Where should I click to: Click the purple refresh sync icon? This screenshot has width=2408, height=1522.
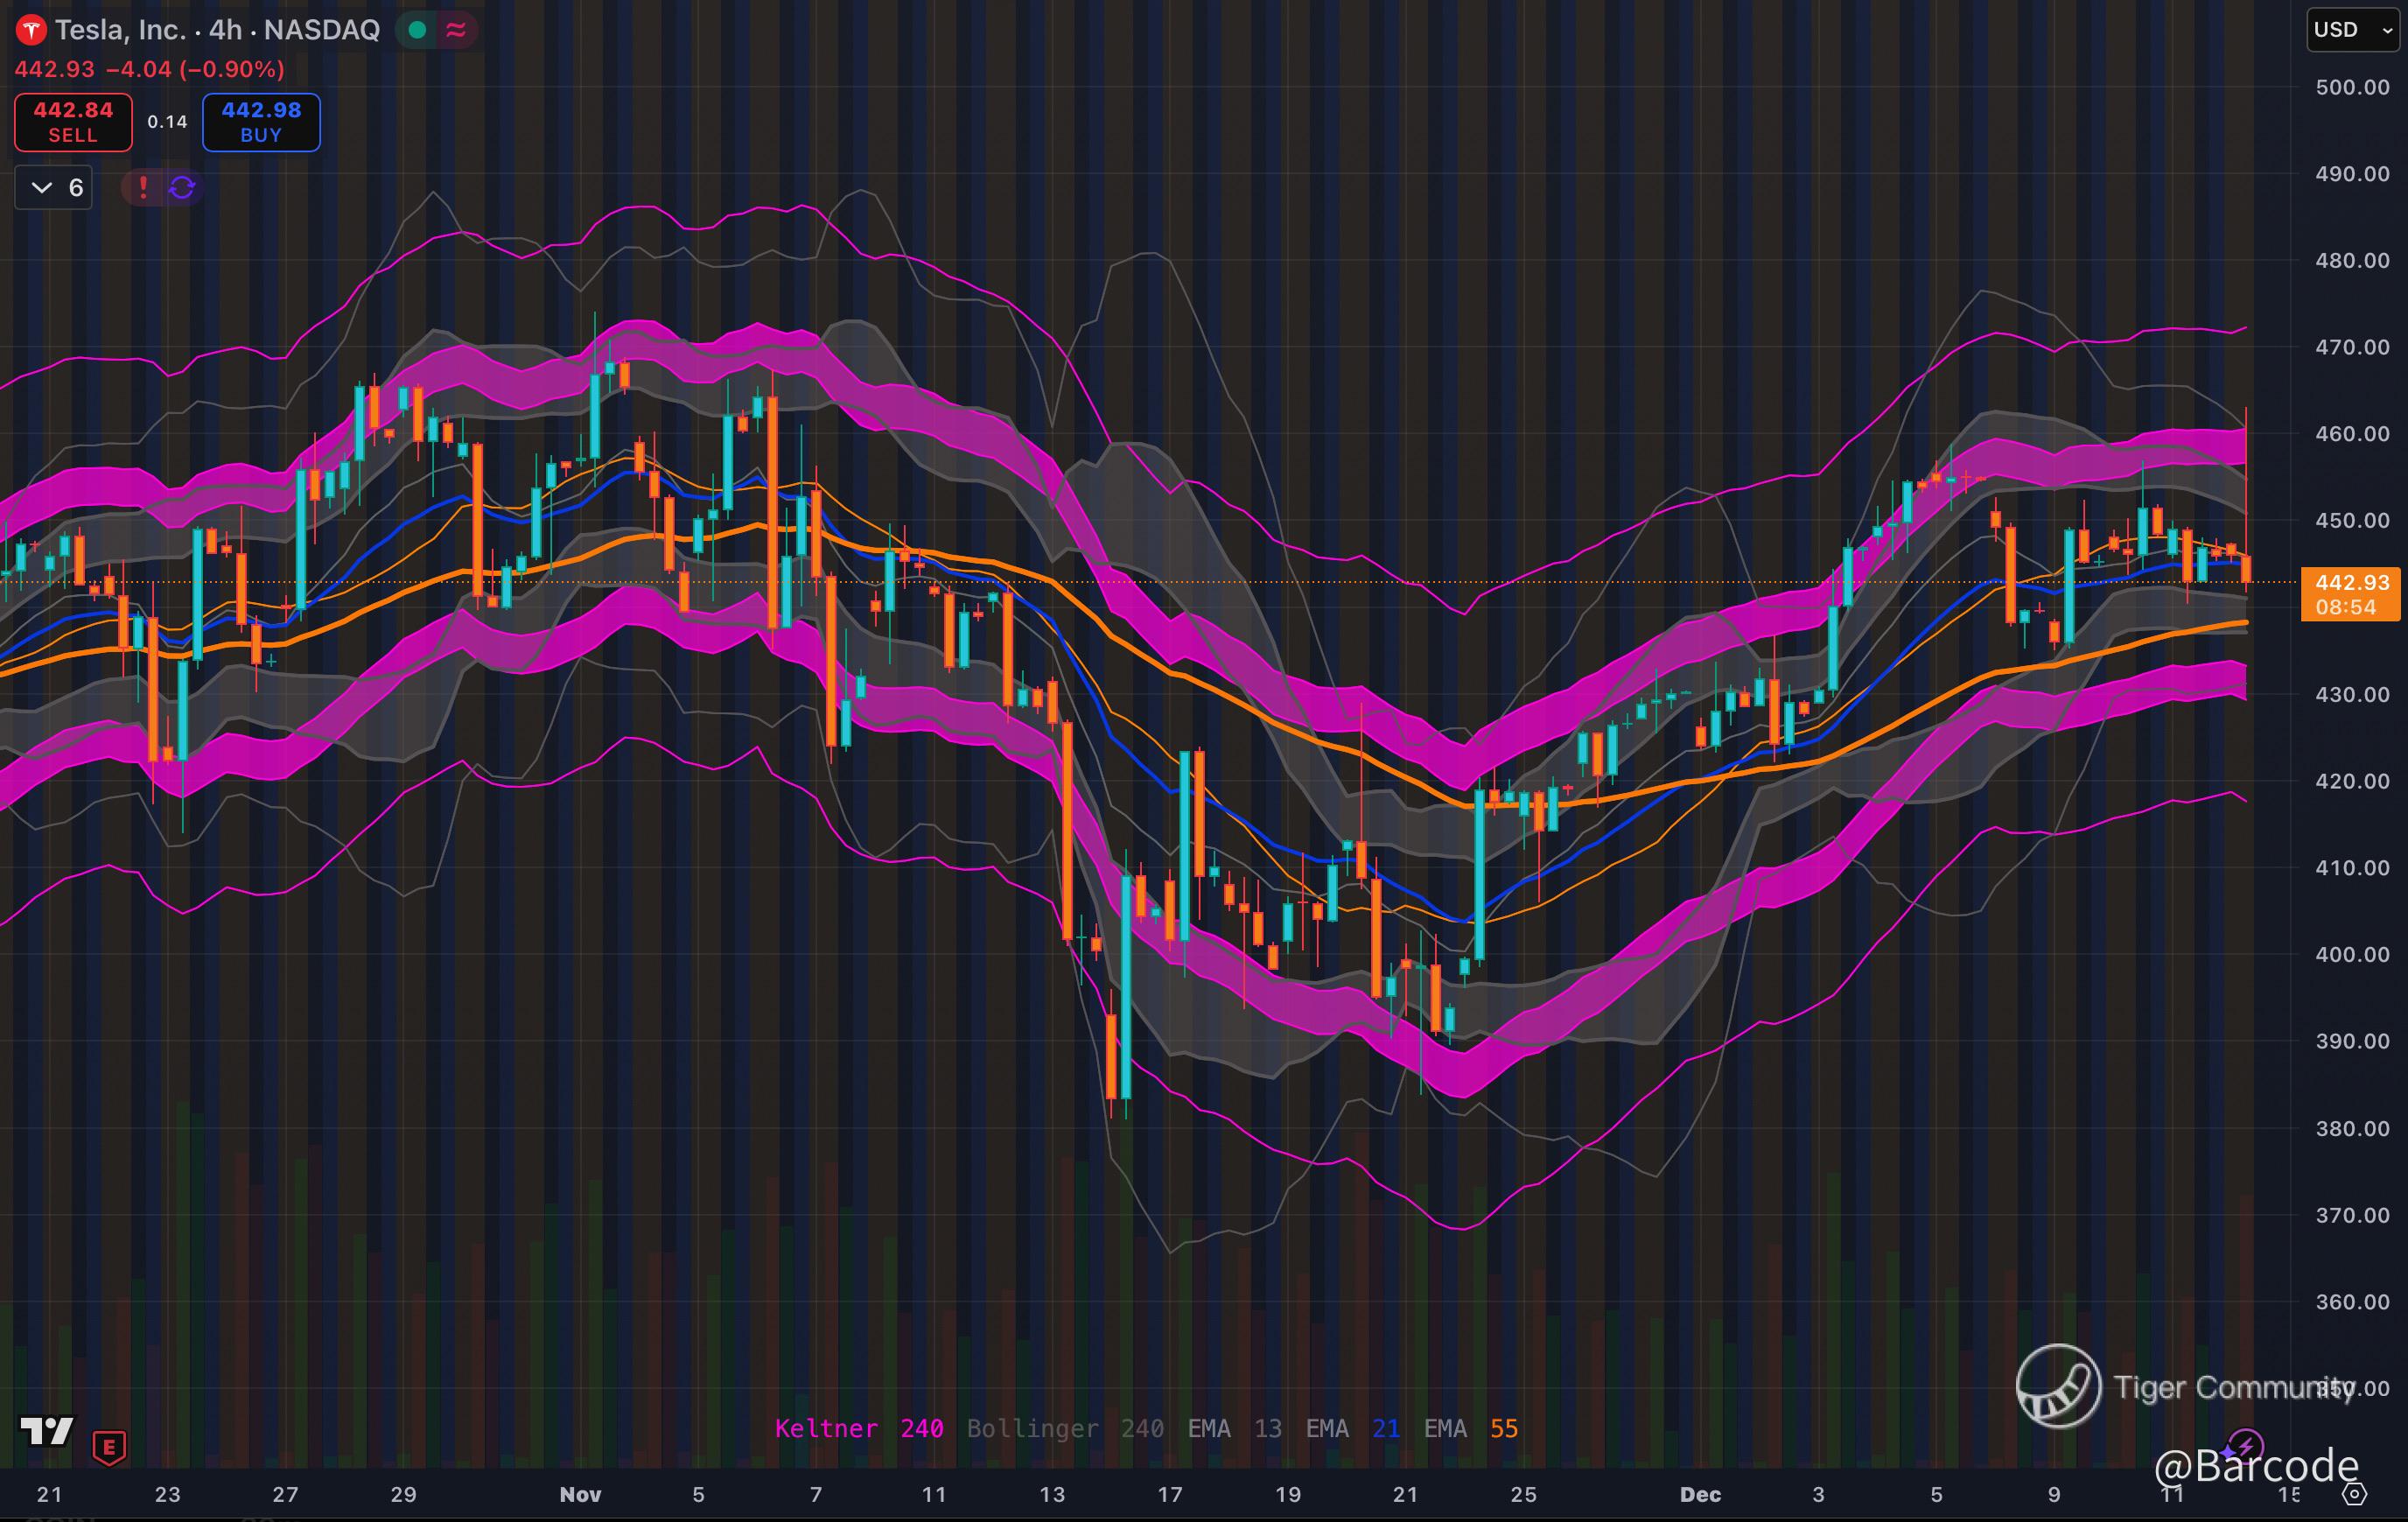click(182, 187)
